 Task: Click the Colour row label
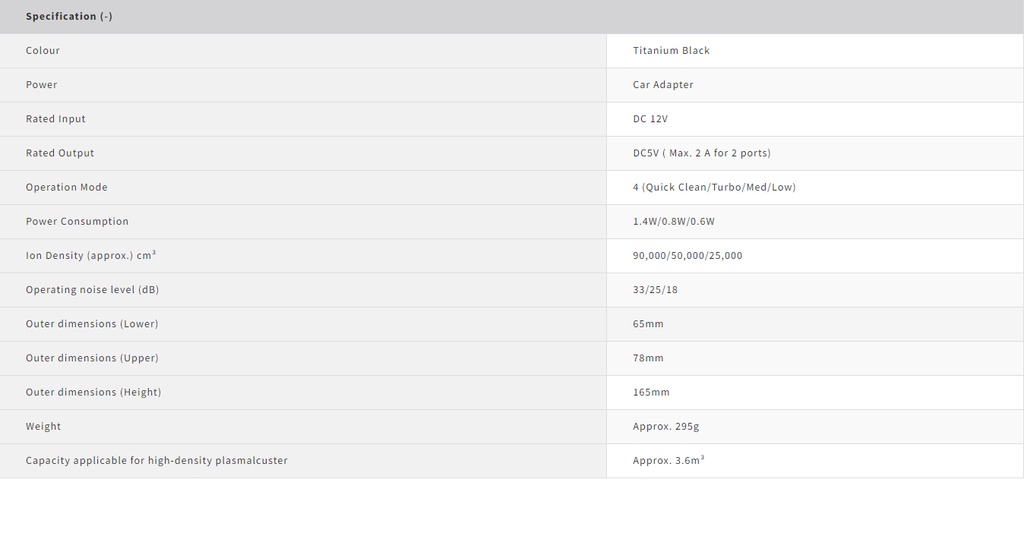43,51
